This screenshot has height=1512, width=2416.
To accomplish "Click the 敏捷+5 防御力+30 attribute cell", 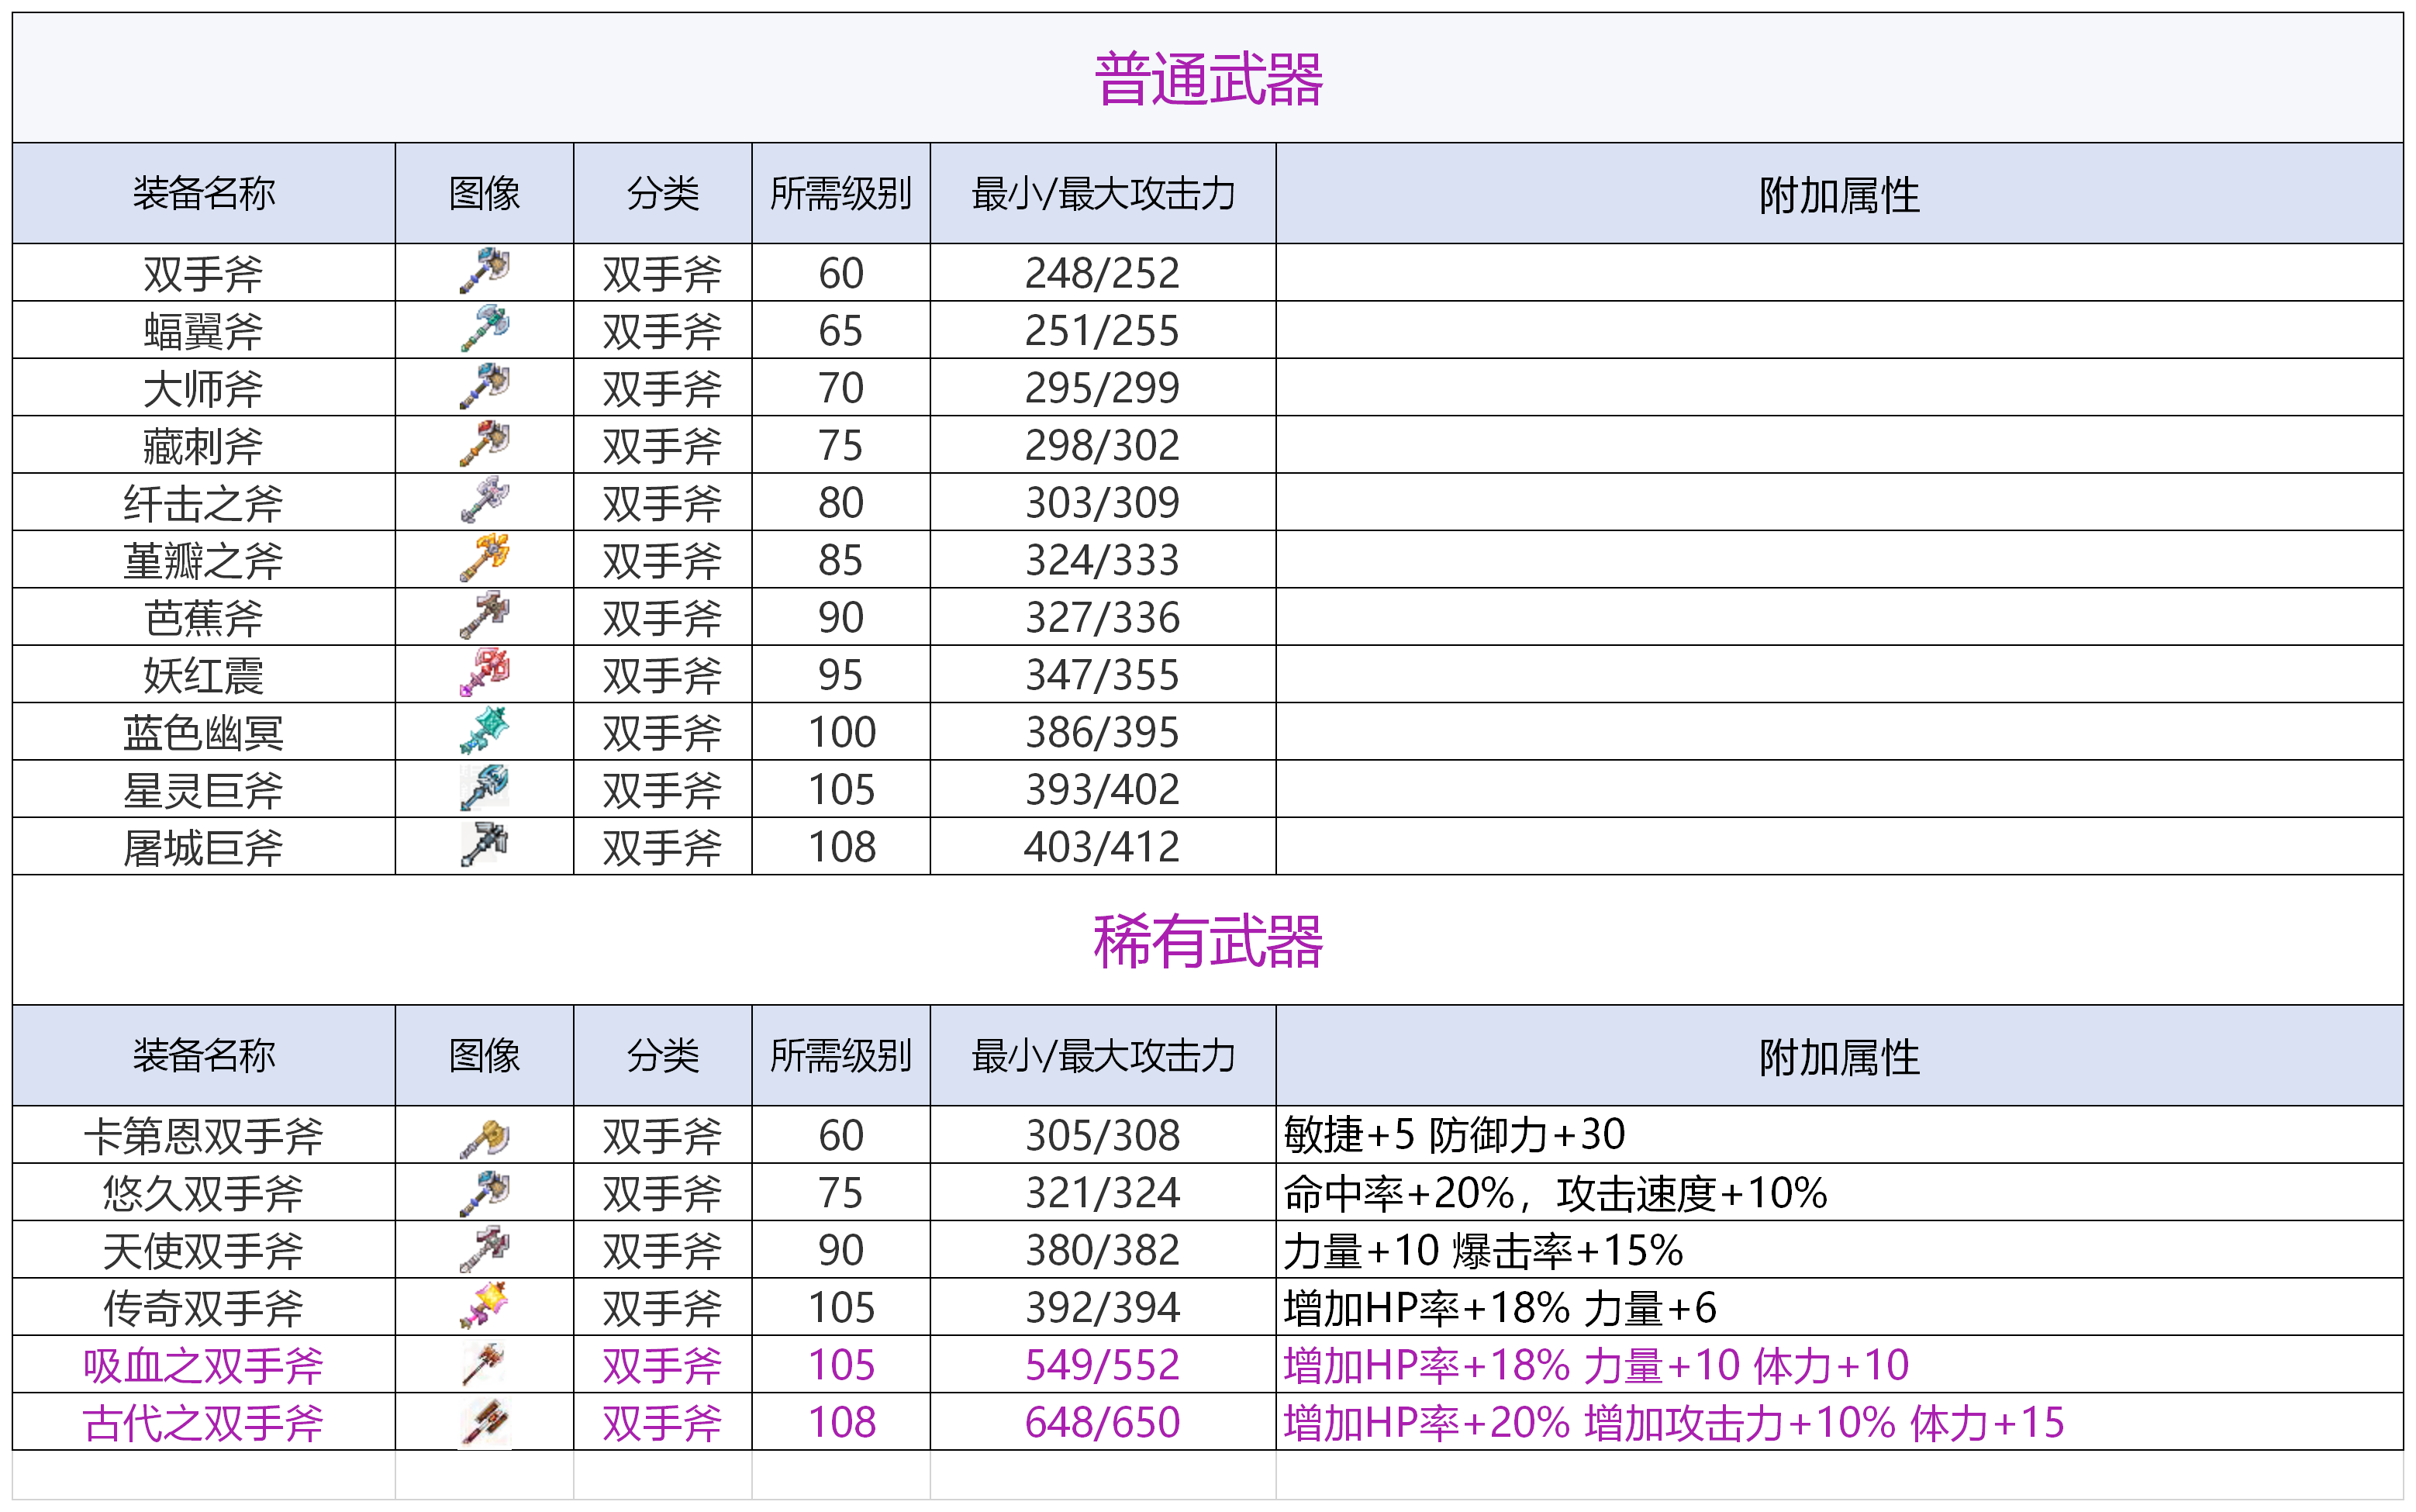I will (1454, 1135).
